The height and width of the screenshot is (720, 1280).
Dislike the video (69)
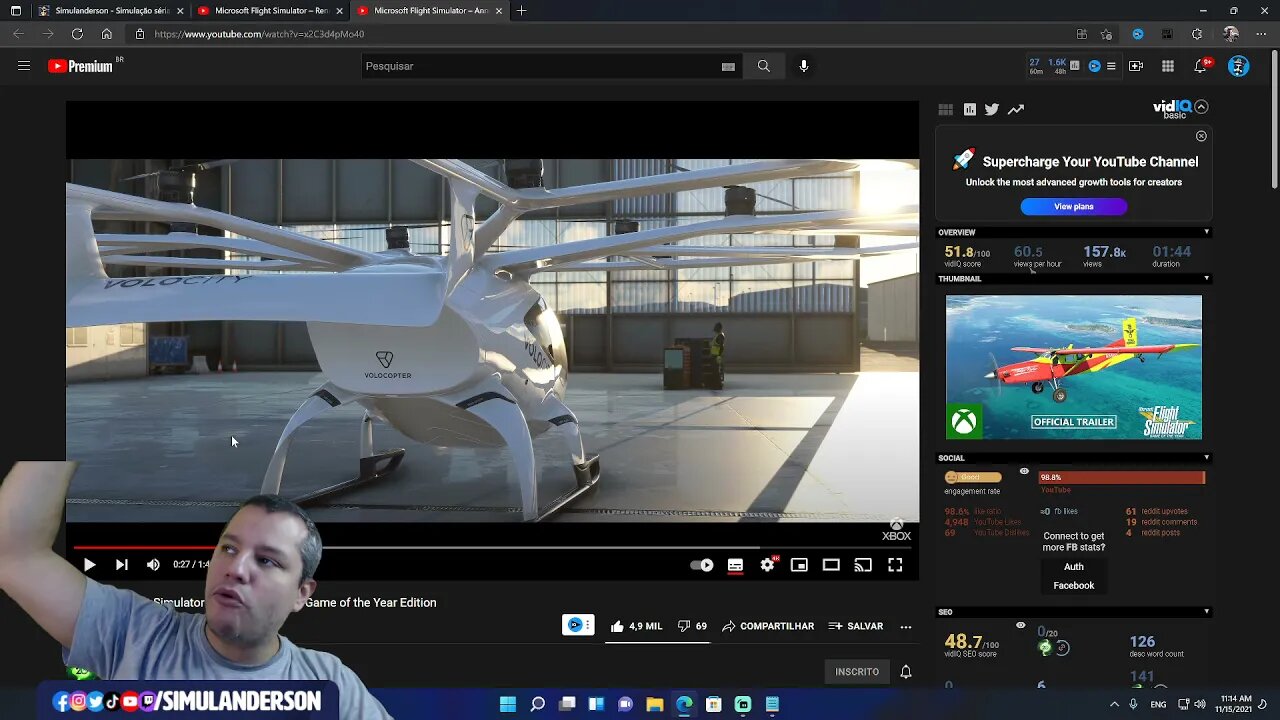(692, 626)
